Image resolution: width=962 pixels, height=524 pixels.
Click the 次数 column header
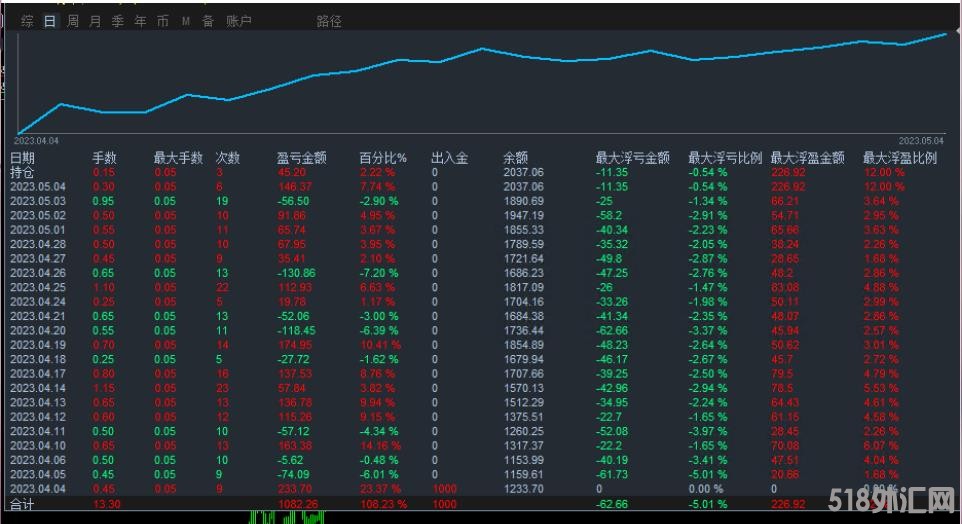228,158
